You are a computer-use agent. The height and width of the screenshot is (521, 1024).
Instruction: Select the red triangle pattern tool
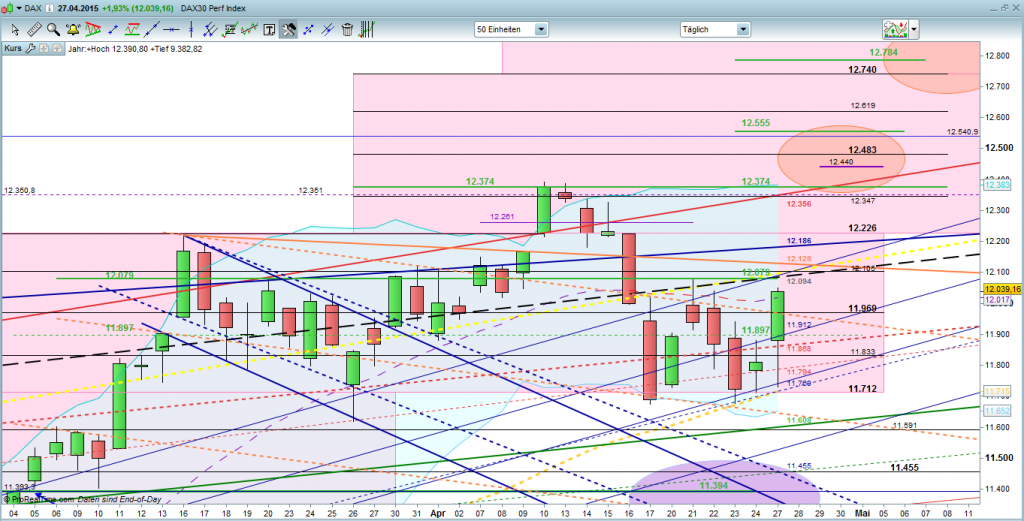(93, 29)
